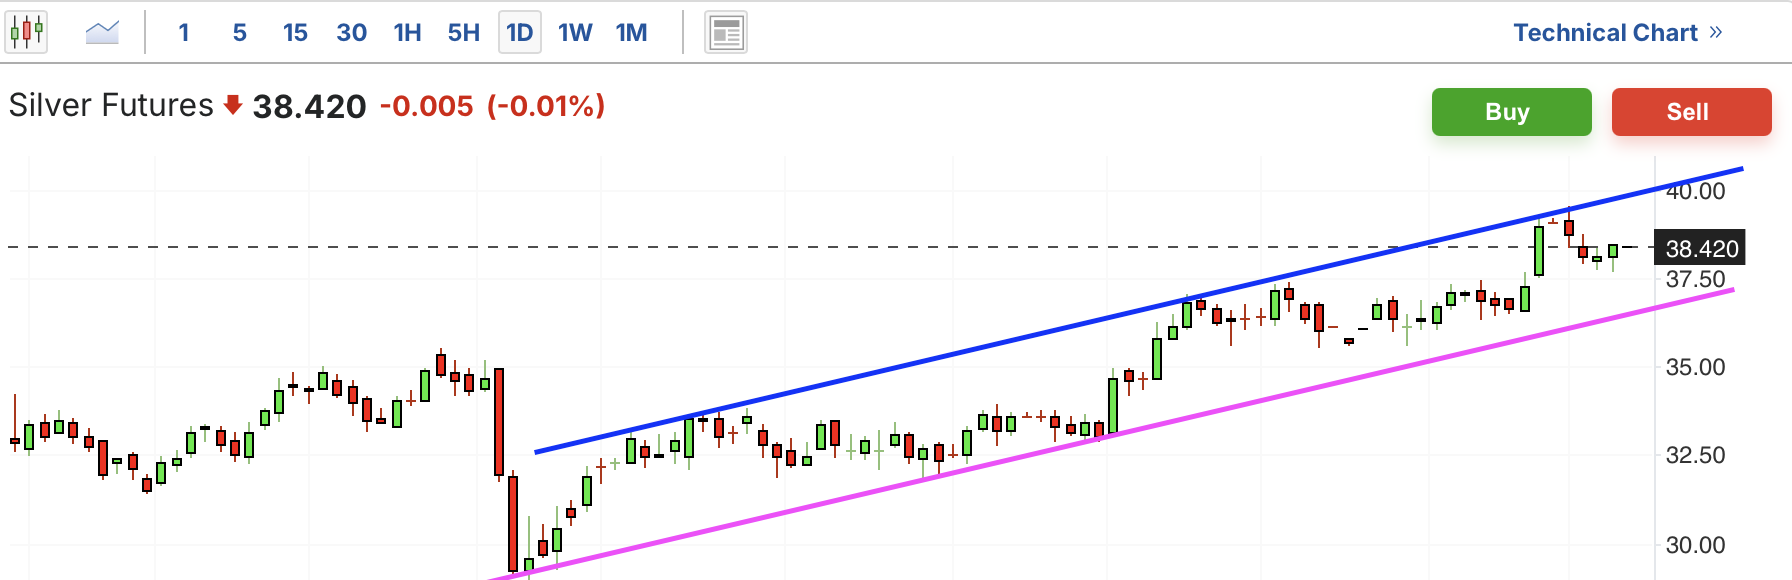1792x580 pixels.
Task: Click the 32.50 price axis label
Action: pyautogui.click(x=1695, y=455)
